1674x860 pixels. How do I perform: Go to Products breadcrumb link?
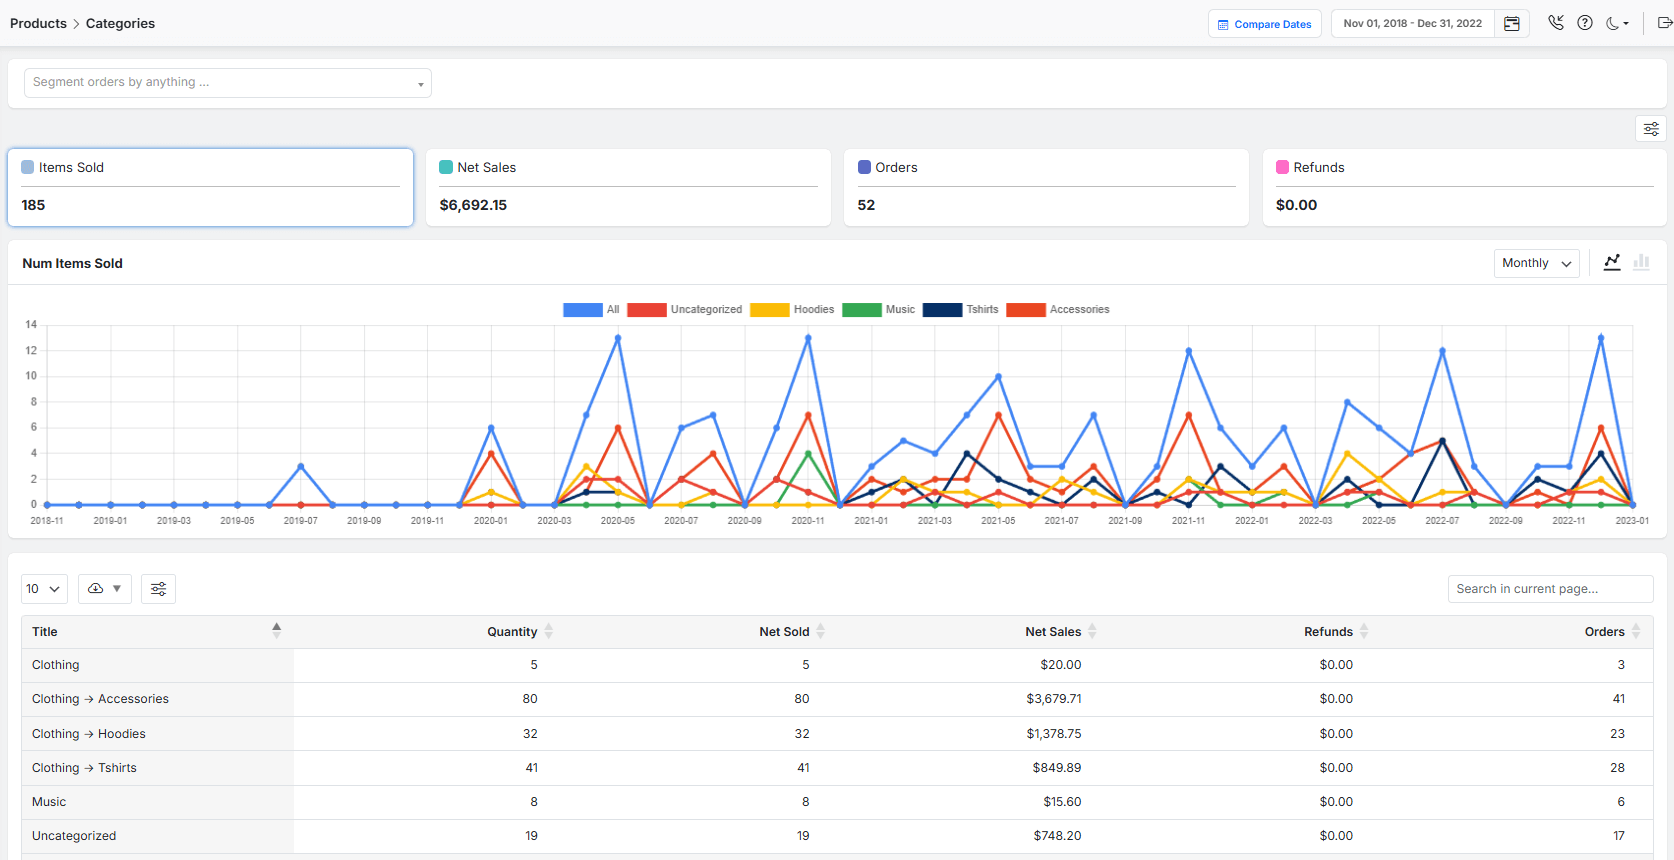point(38,23)
